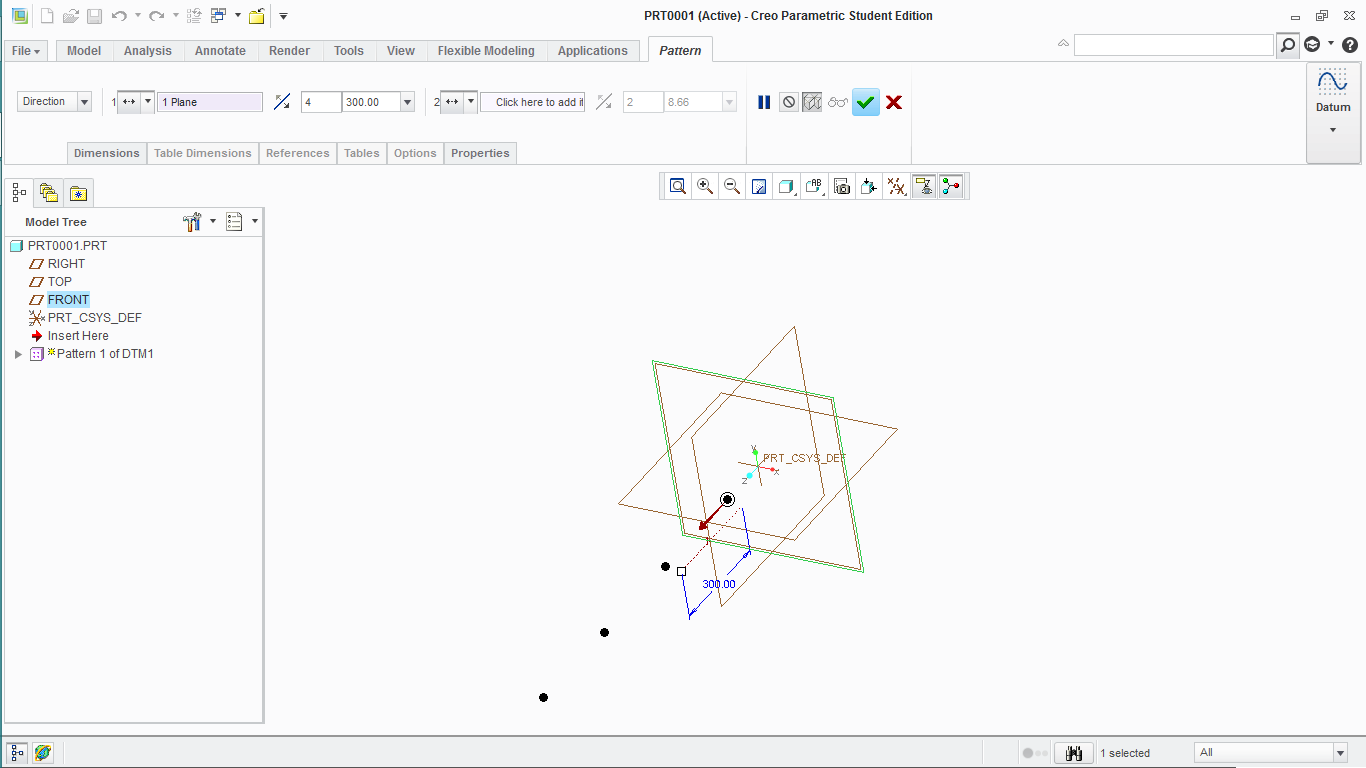Screen dimensions: 1366x768
Task: Click the View Manager camera icon
Action: pos(842,186)
